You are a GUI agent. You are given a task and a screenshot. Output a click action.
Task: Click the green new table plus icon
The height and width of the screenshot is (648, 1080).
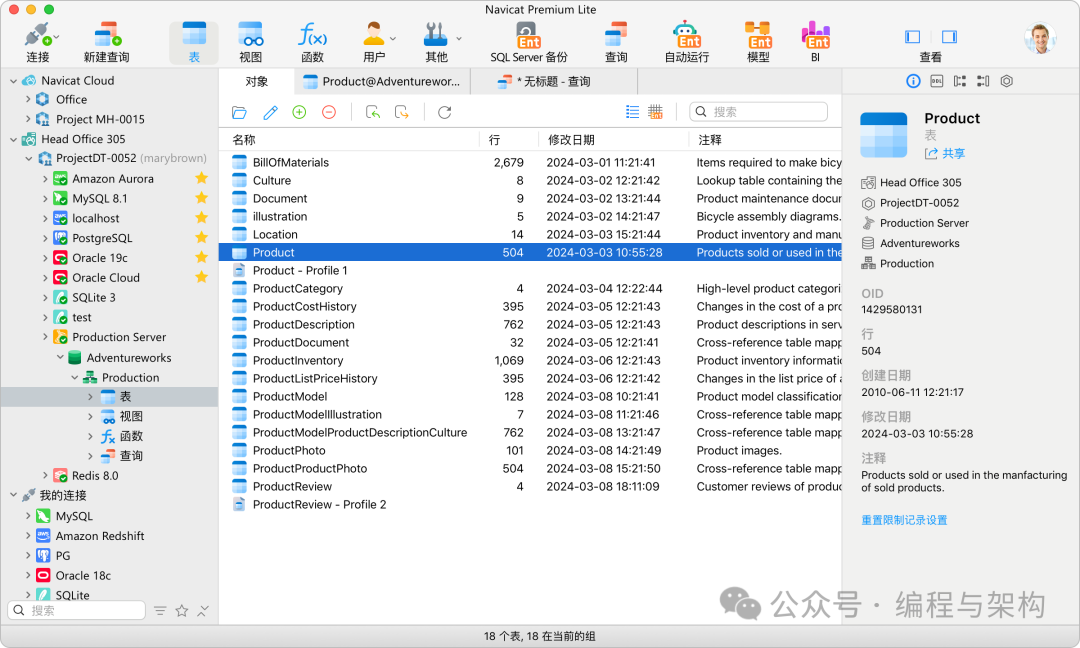click(299, 112)
